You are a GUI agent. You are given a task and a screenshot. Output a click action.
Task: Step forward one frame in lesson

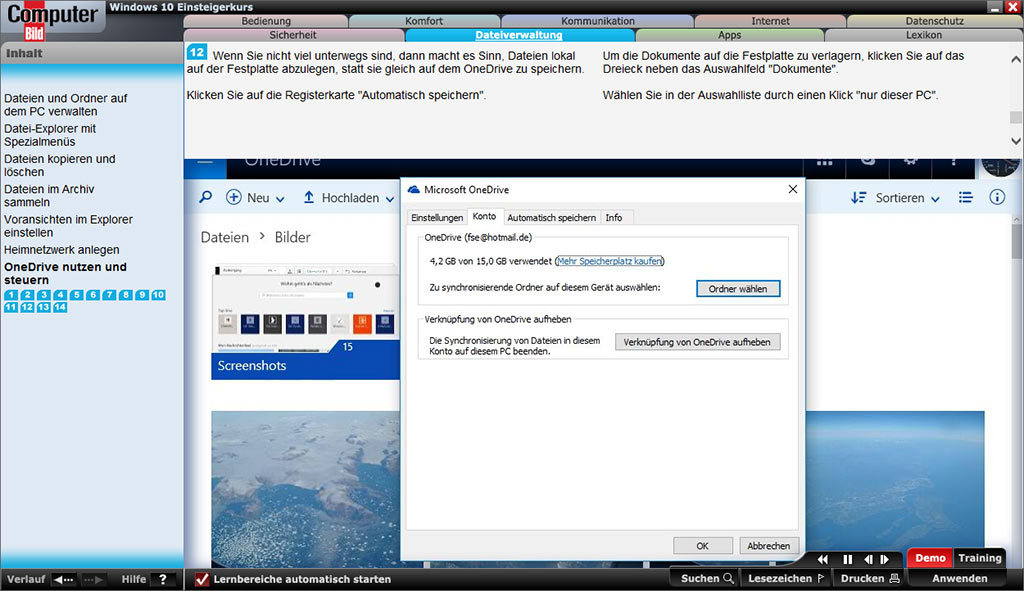[x=884, y=559]
